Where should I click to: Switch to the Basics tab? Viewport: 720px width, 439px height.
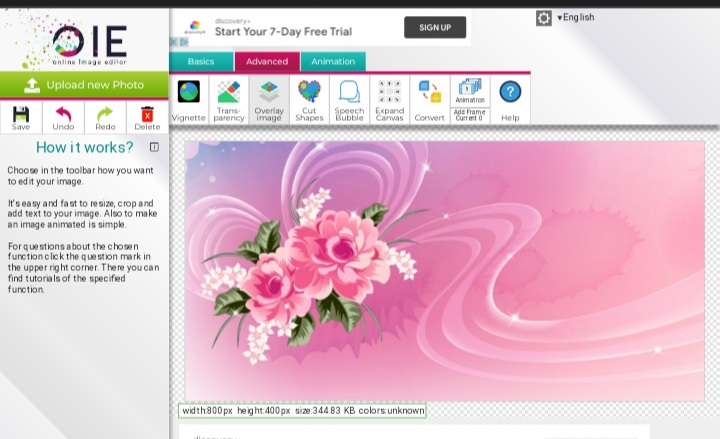(201, 62)
